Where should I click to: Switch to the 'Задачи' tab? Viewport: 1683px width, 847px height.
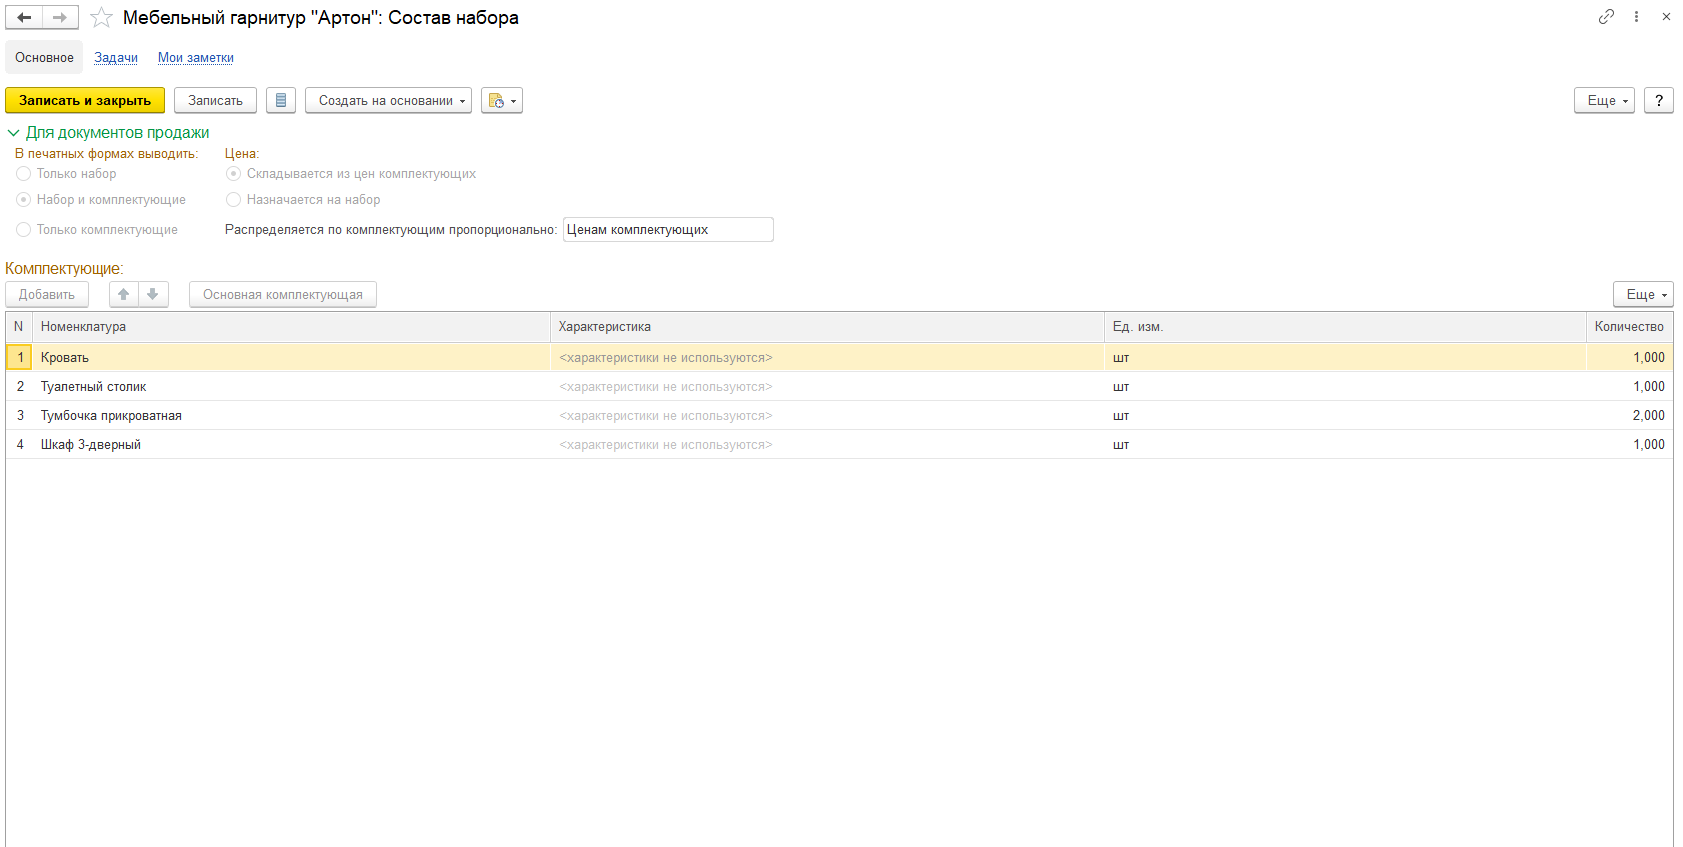coord(116,58)
